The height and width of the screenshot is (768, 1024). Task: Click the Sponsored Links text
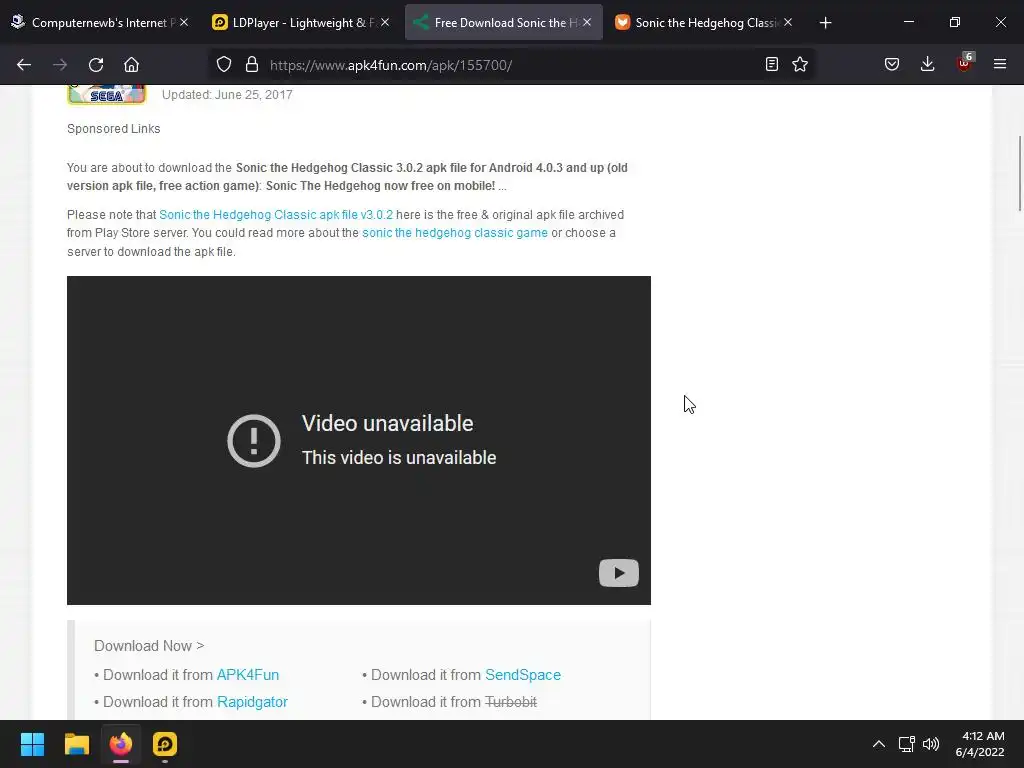coord(114,129)
